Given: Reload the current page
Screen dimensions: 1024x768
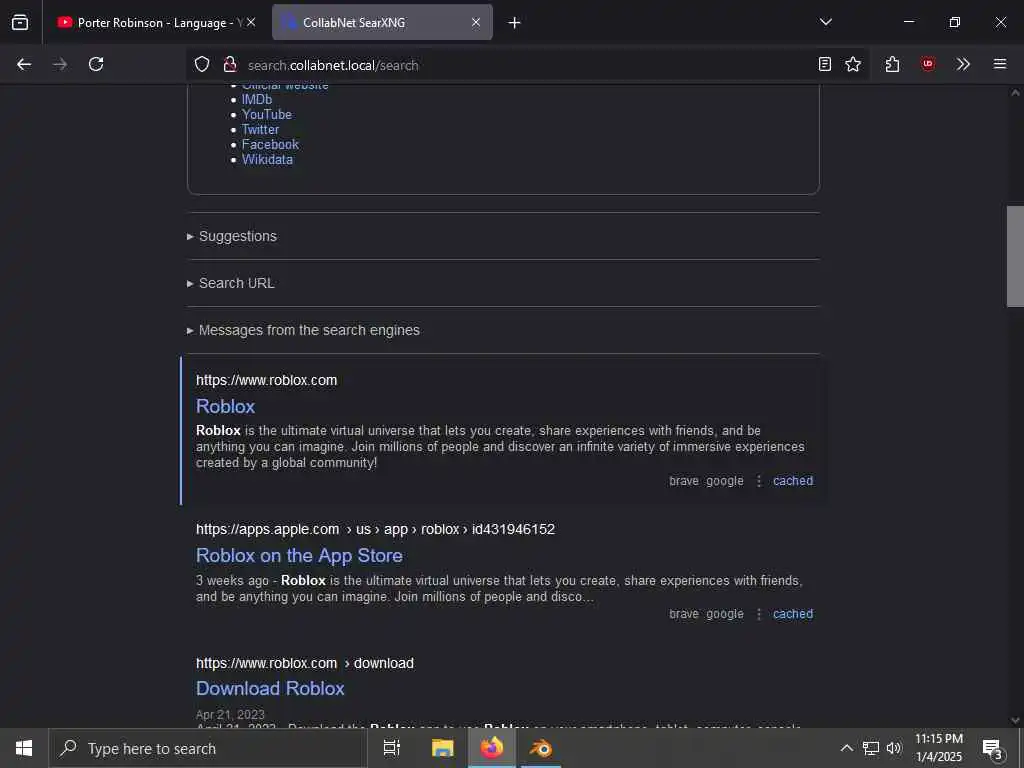Looking at the screenshot, I should pos(96,64).
